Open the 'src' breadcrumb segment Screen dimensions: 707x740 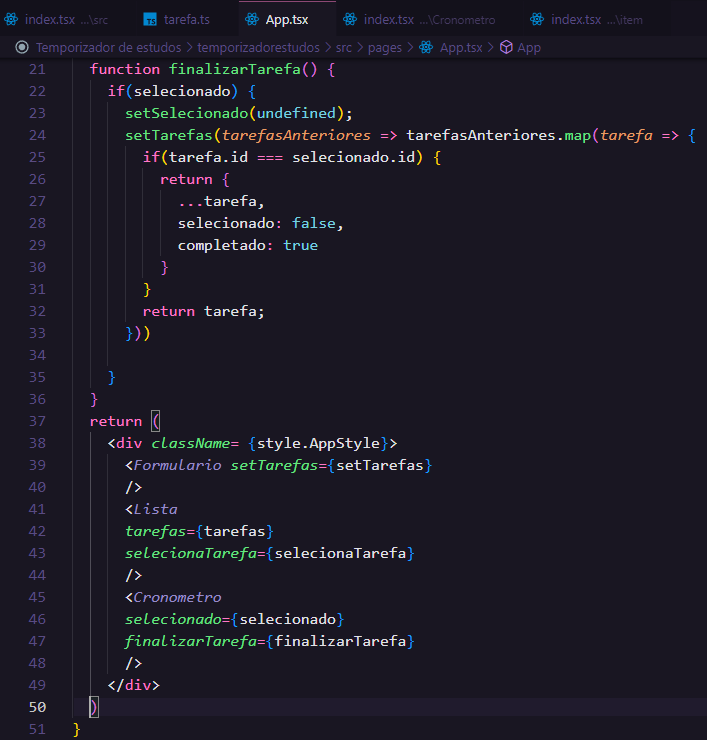pos(344,48)
